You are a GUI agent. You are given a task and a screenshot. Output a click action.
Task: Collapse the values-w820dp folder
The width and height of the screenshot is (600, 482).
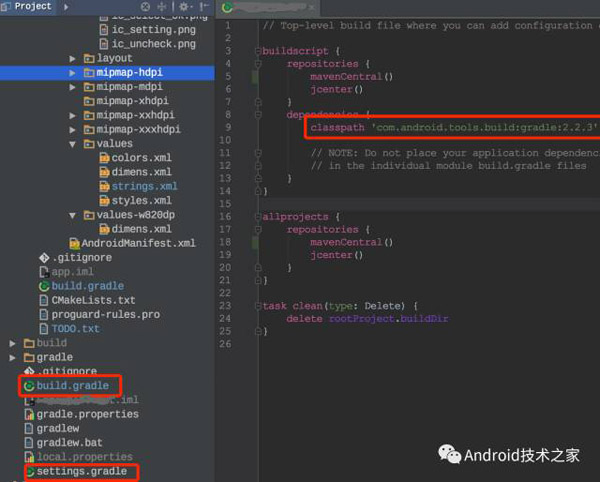72,215
